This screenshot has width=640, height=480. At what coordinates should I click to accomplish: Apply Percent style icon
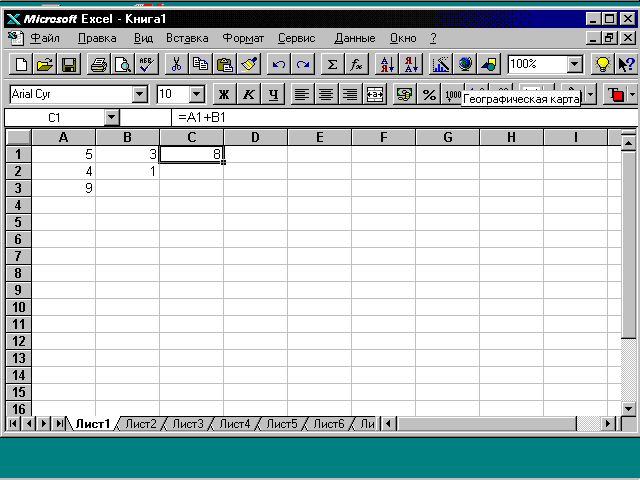[429, 95]
